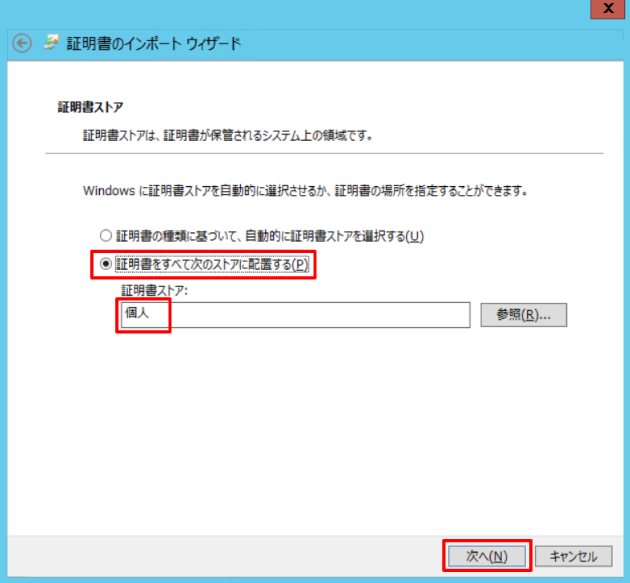Click the sentence starting with Windows に証明書ストアを
Viewport: 630px width, 583px height.
click(305, 190)
